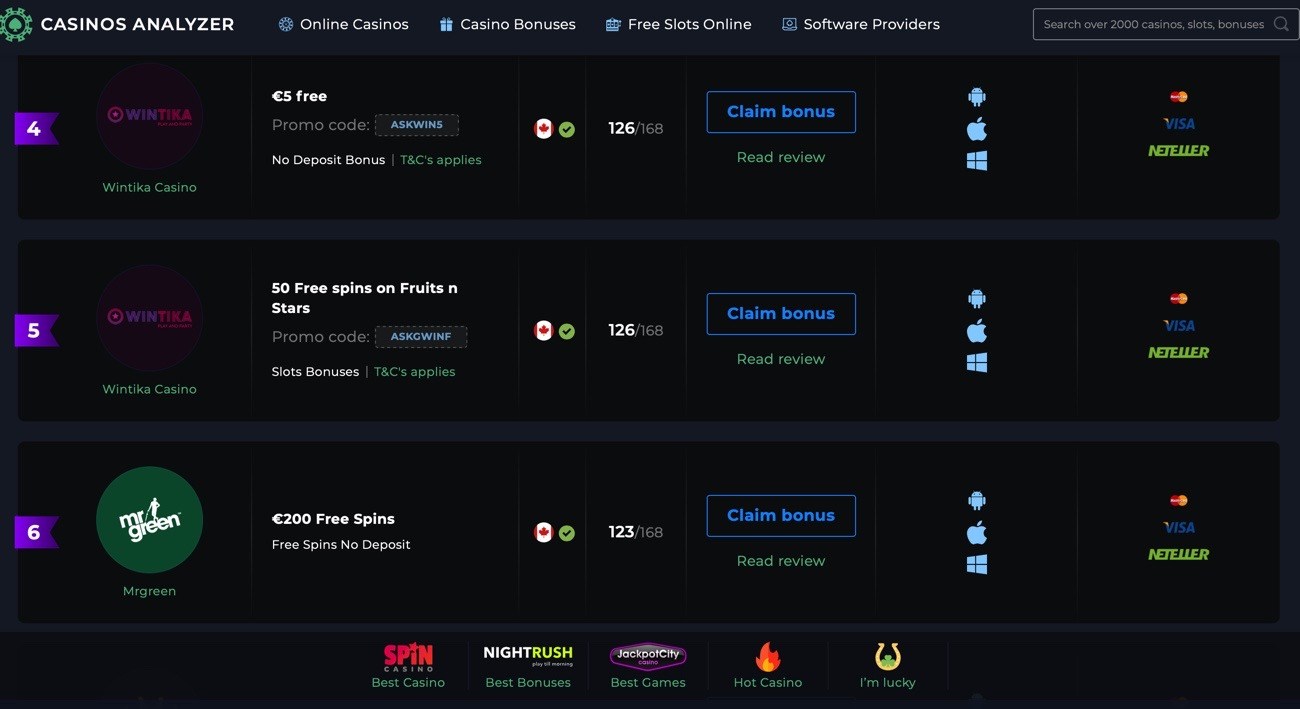Click the 126/168 rating in the 50 Free spins row
This screenshot has width=1300, height=709.
(636, 331)
